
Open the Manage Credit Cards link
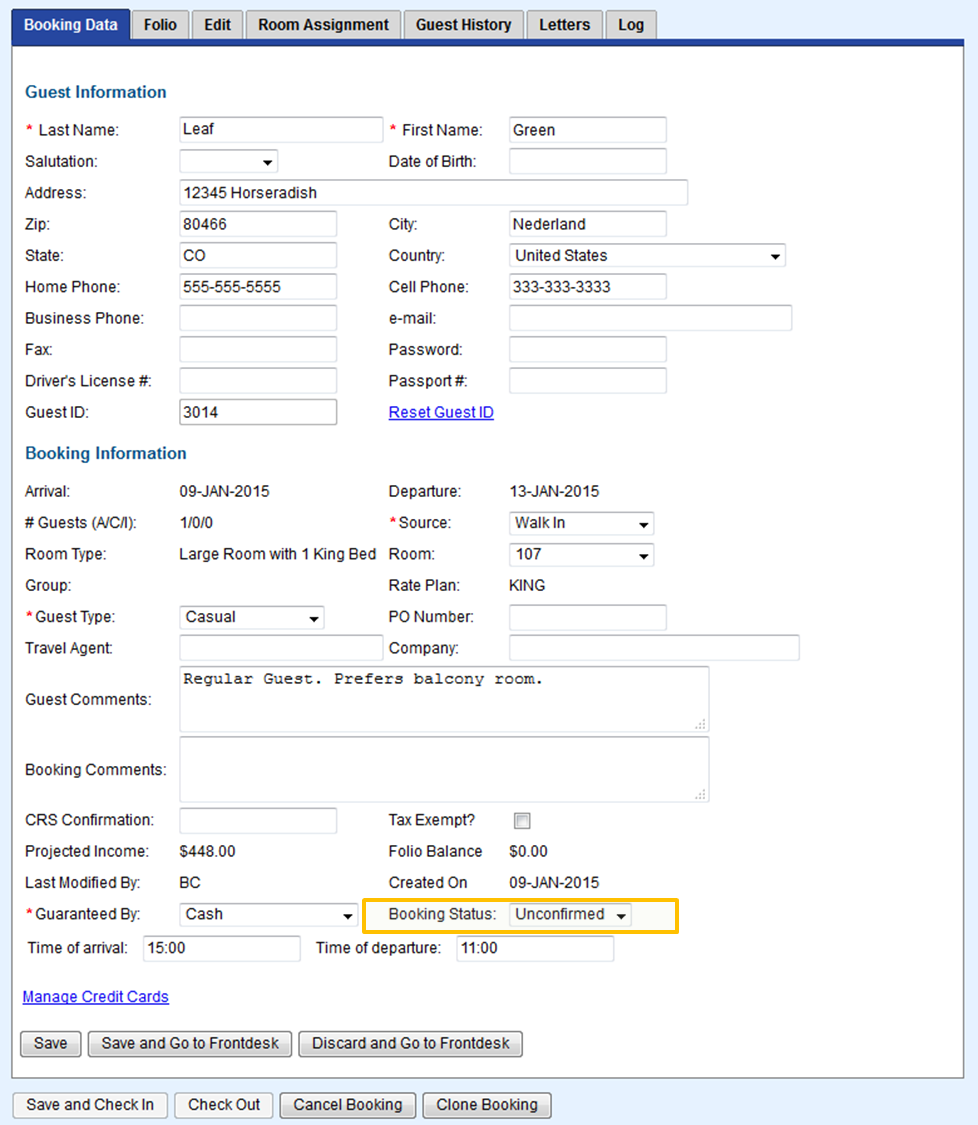point(96,997)
